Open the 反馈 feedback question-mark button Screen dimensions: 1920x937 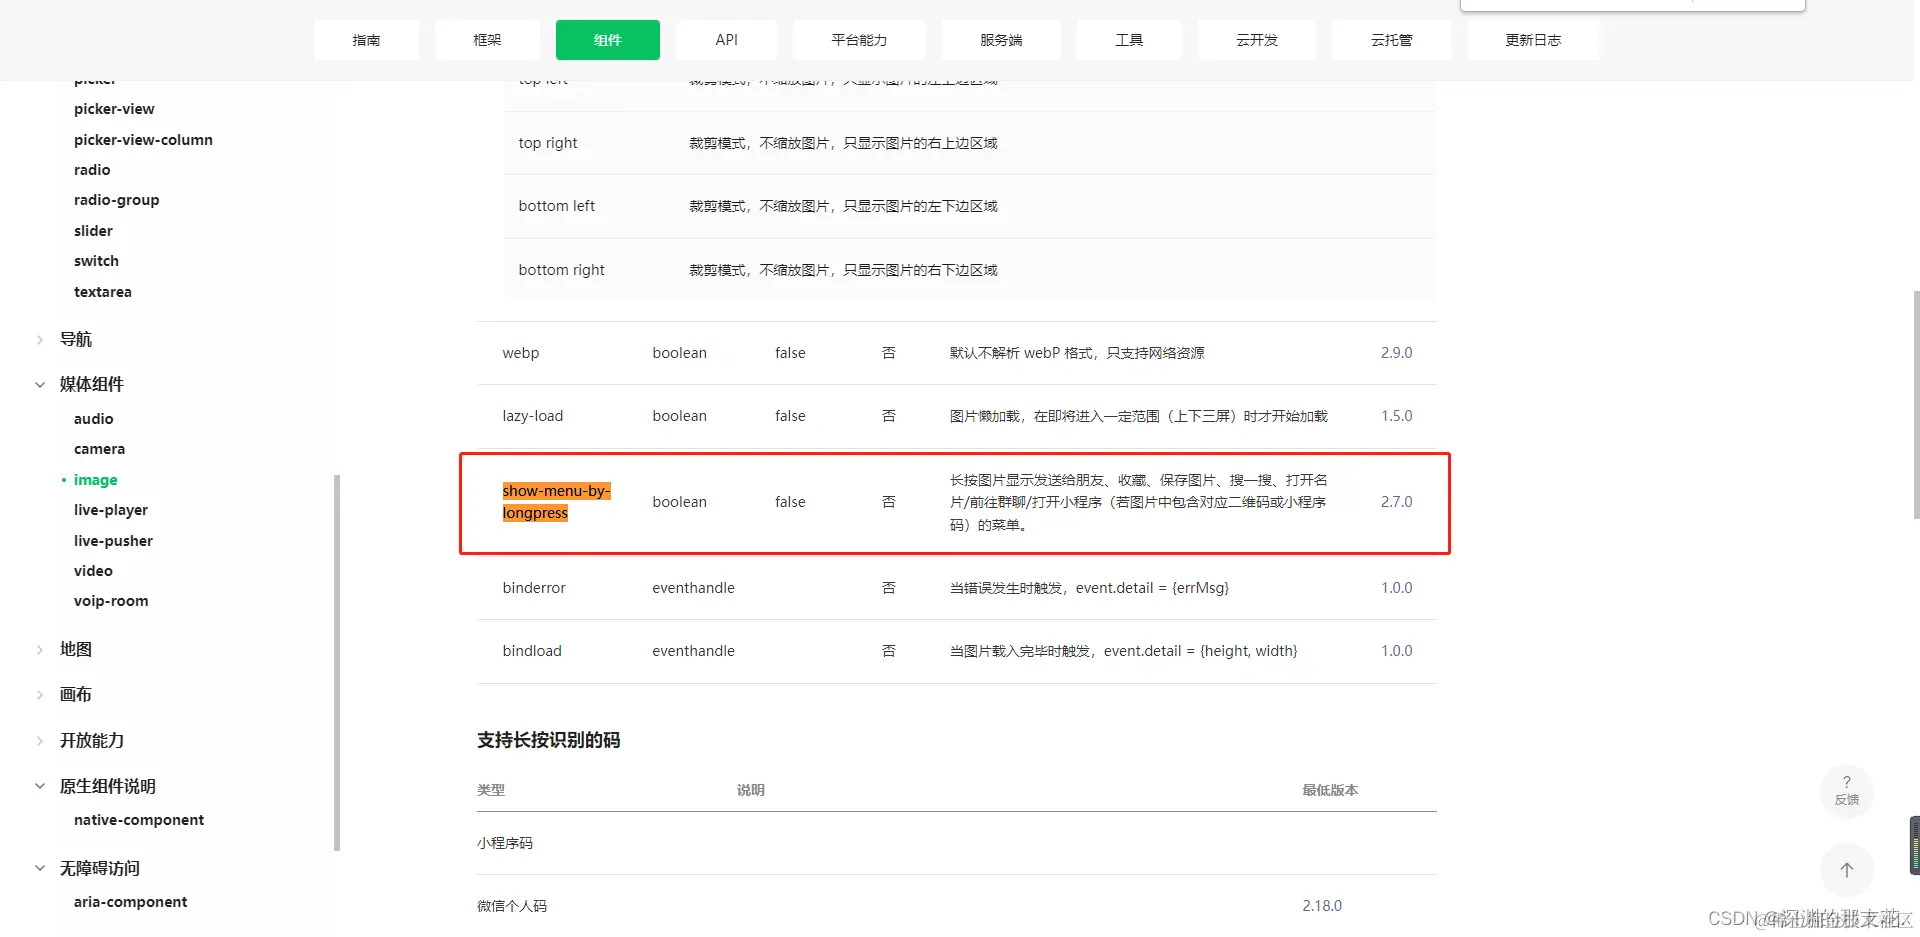(x=1846, y=791)
